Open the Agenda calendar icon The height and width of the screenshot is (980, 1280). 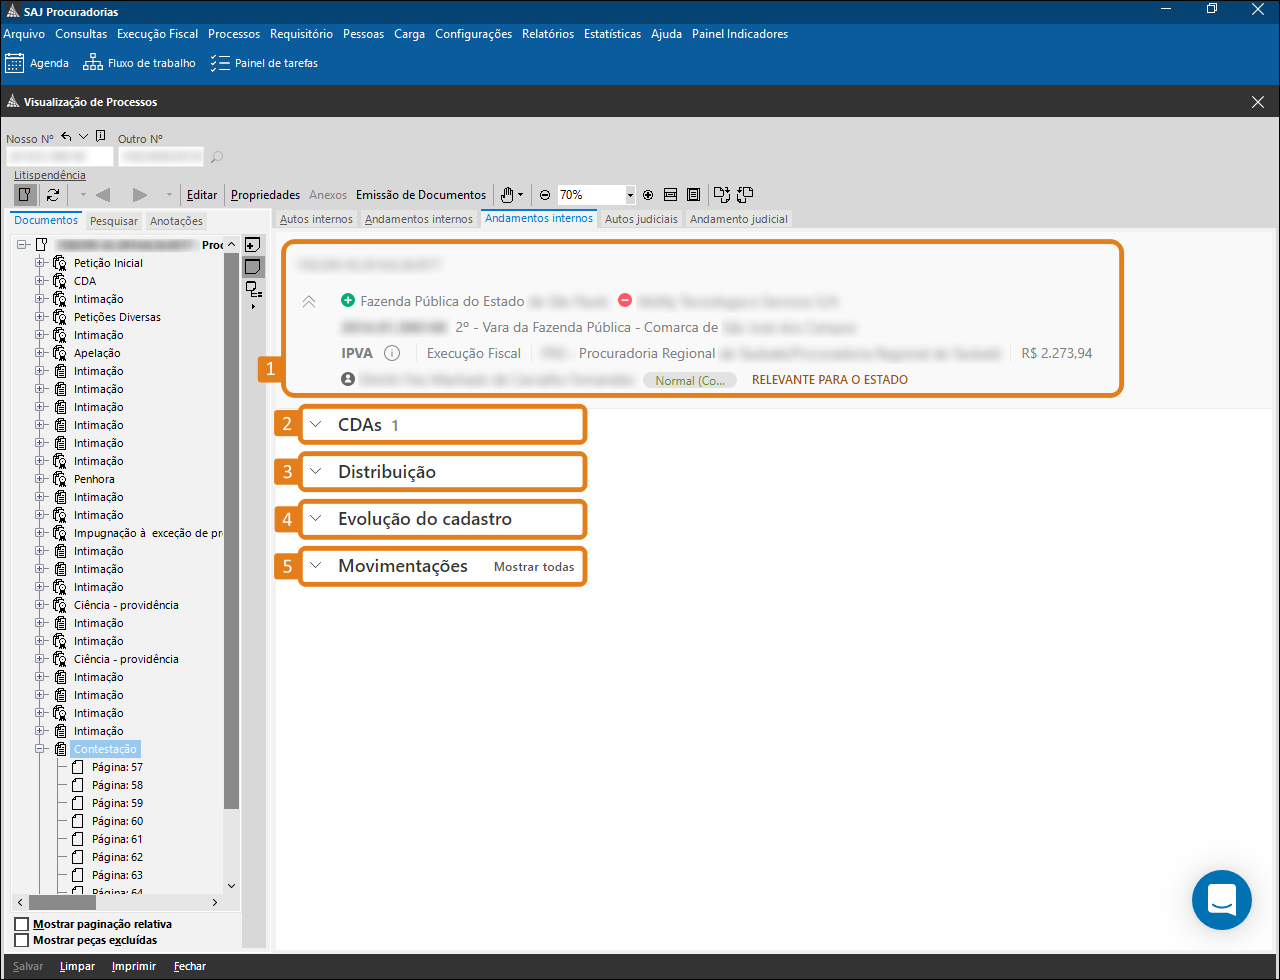(15, 63)
